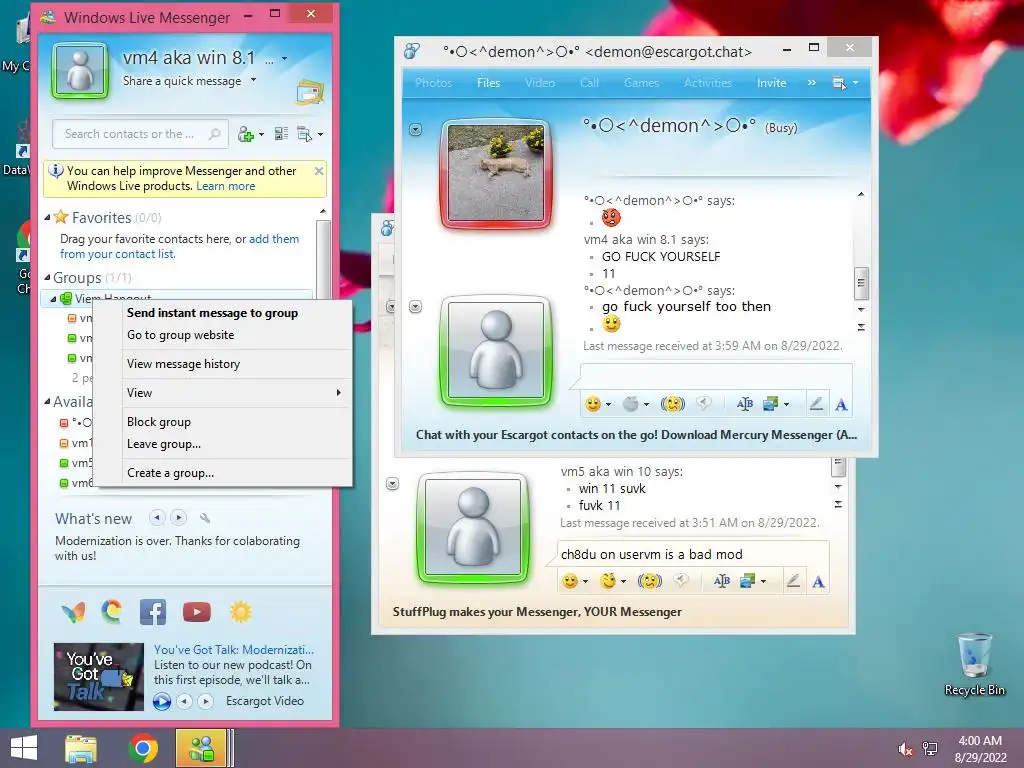This screenshot has width=1024, height=768.
Task: Open emoticon picker in vm5 chat
Action: [570, 581]
